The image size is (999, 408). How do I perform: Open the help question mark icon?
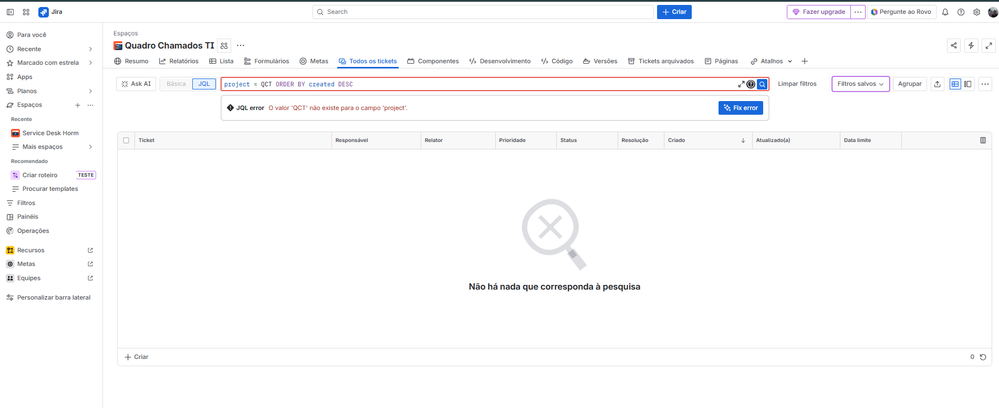pos(961,12)
